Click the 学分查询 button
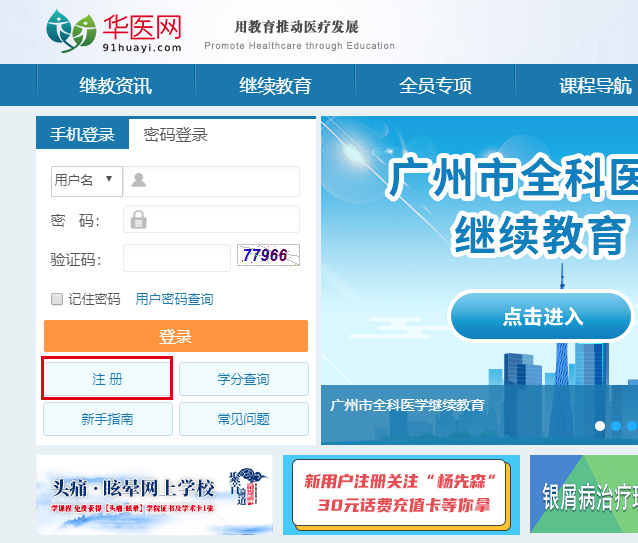 click(244, 379)
